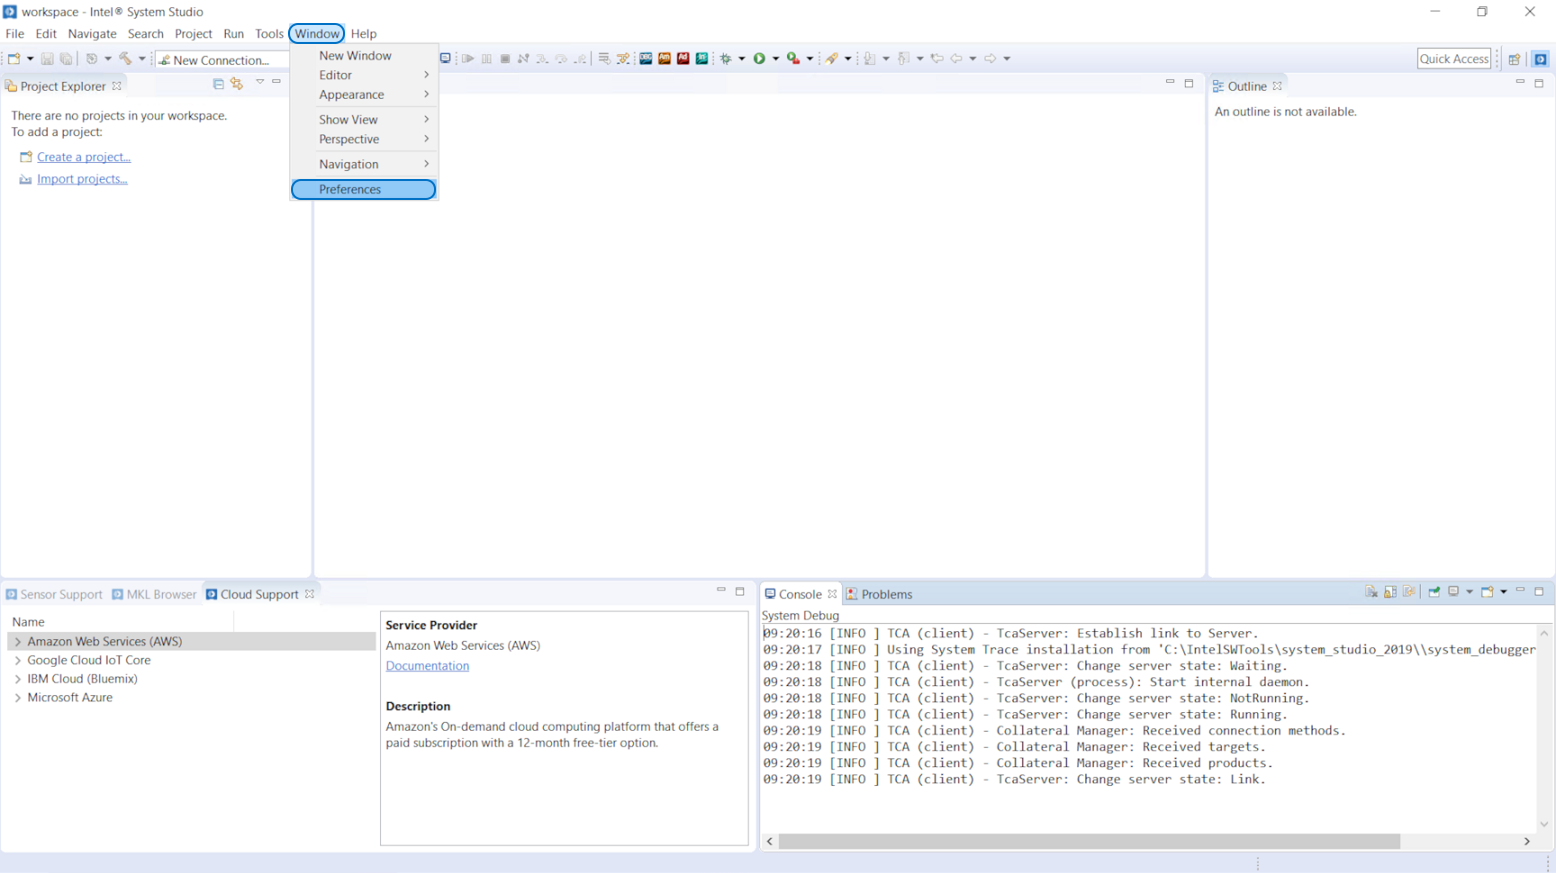
Task: Click the Create a project link
Action: [84, 157]
